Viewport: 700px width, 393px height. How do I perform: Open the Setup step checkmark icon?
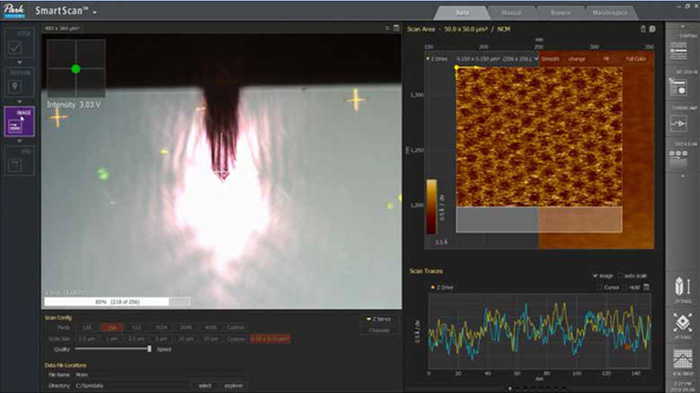15,47
